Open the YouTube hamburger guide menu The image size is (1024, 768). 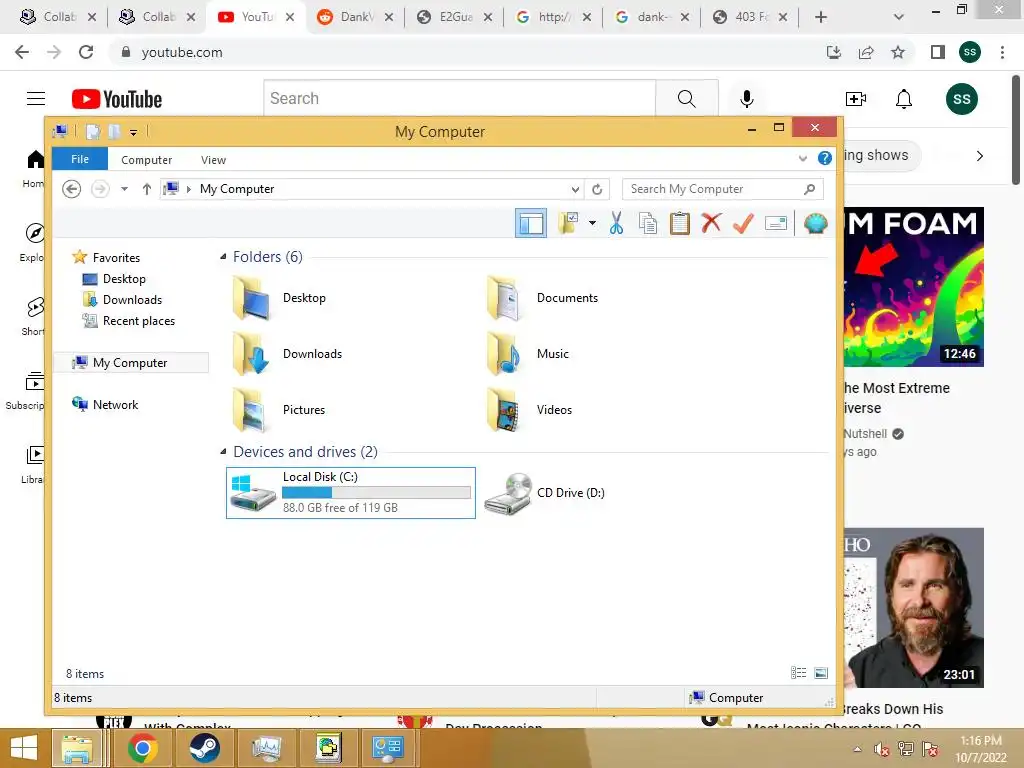pos(36,99)
